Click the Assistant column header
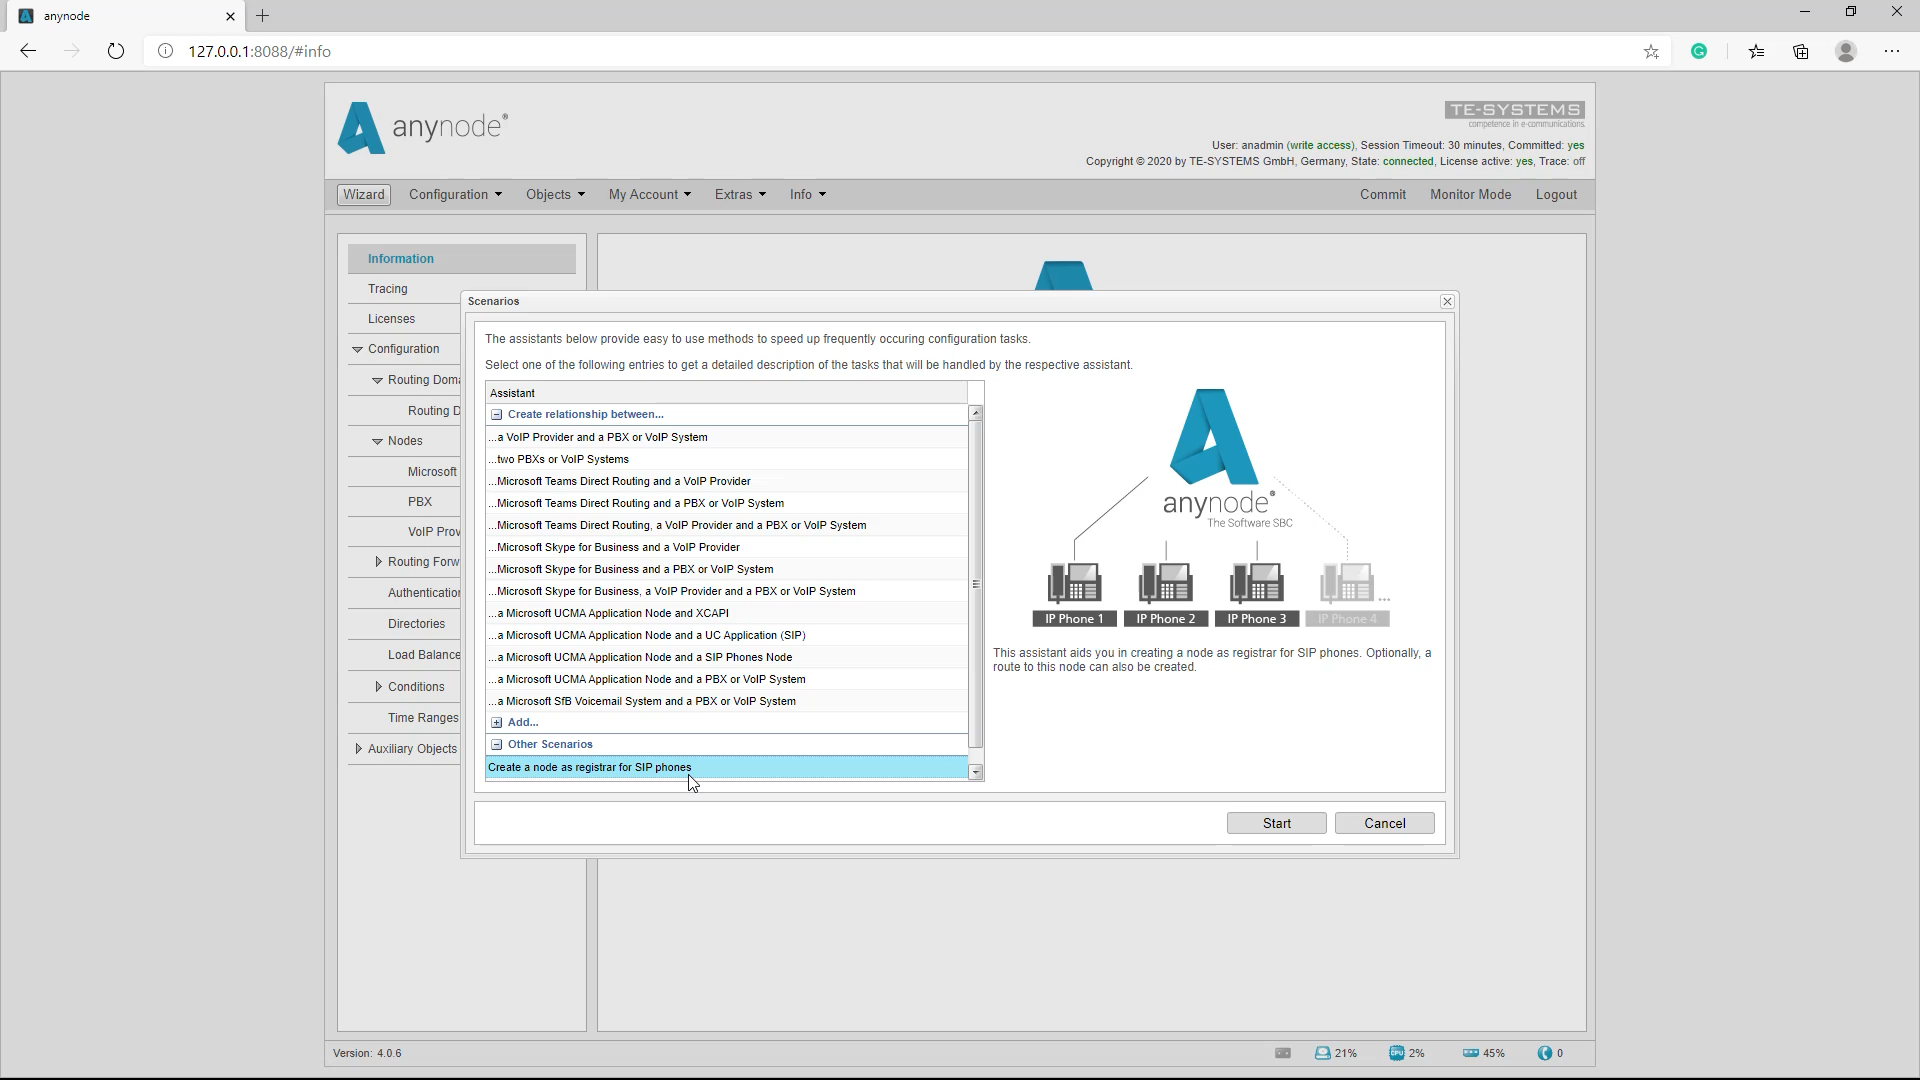The width and height of the screenshot is (1920, 1080). 727,393
